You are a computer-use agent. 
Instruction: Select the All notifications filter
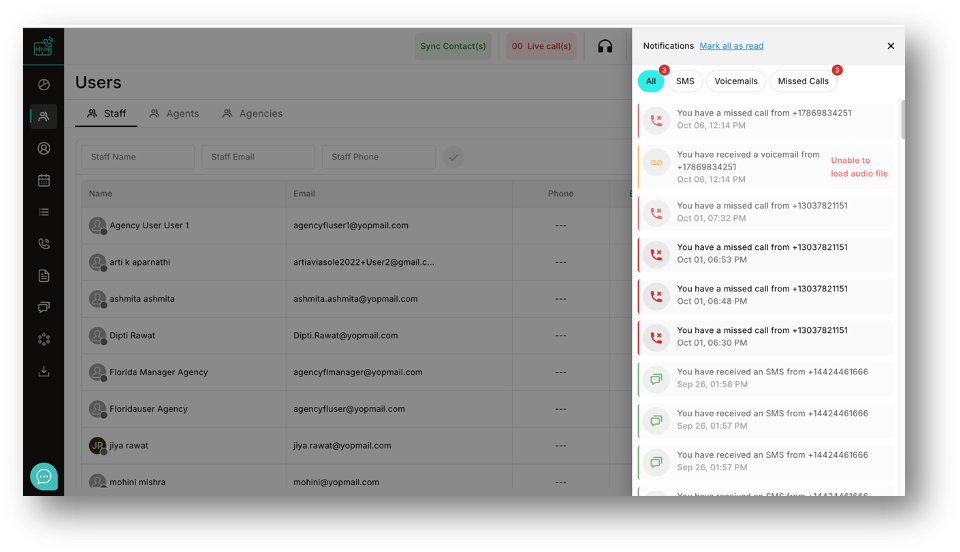[x=651, y=81]
